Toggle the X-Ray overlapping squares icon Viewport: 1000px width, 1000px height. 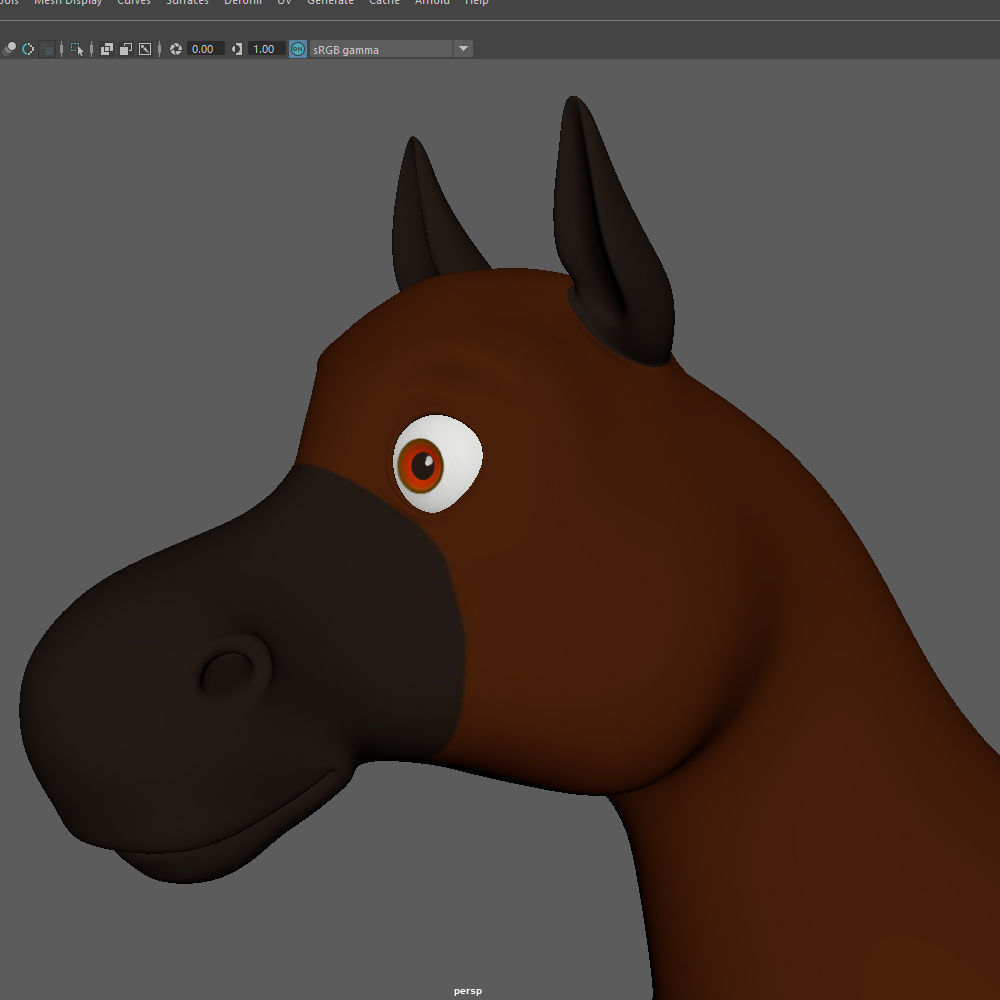(x=107, y=49)
